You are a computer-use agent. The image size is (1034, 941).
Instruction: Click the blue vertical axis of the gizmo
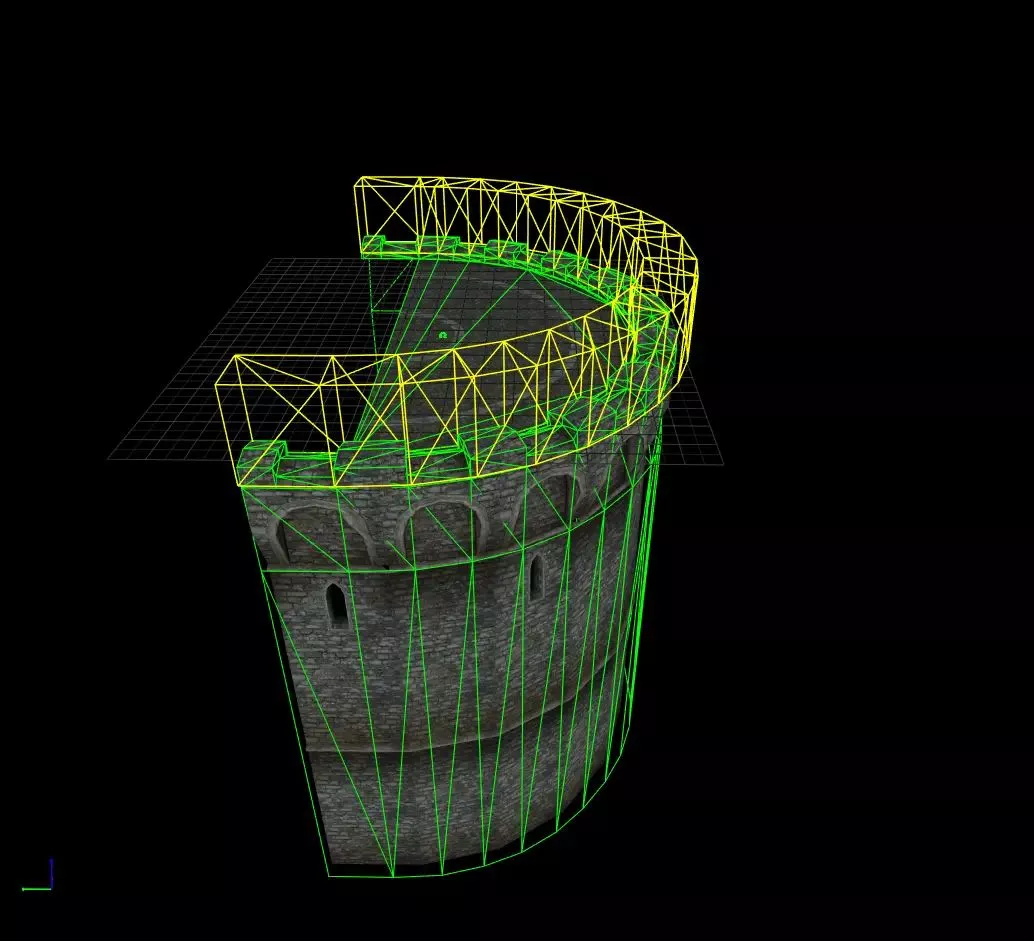pos(51,874)
